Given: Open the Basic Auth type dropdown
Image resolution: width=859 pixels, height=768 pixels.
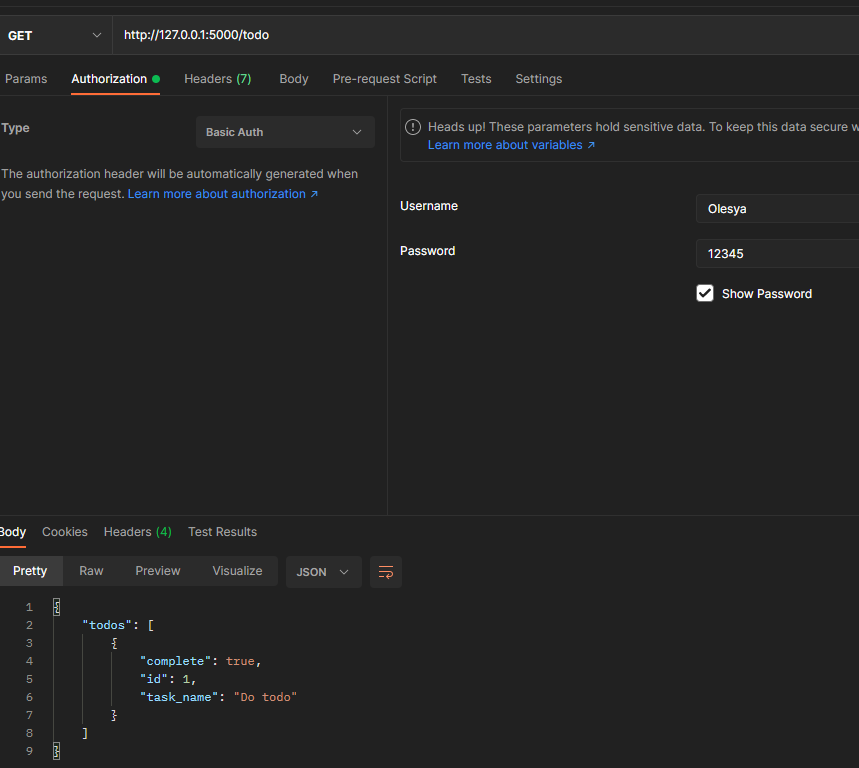Looking at the screenshot, I should 285,131.
